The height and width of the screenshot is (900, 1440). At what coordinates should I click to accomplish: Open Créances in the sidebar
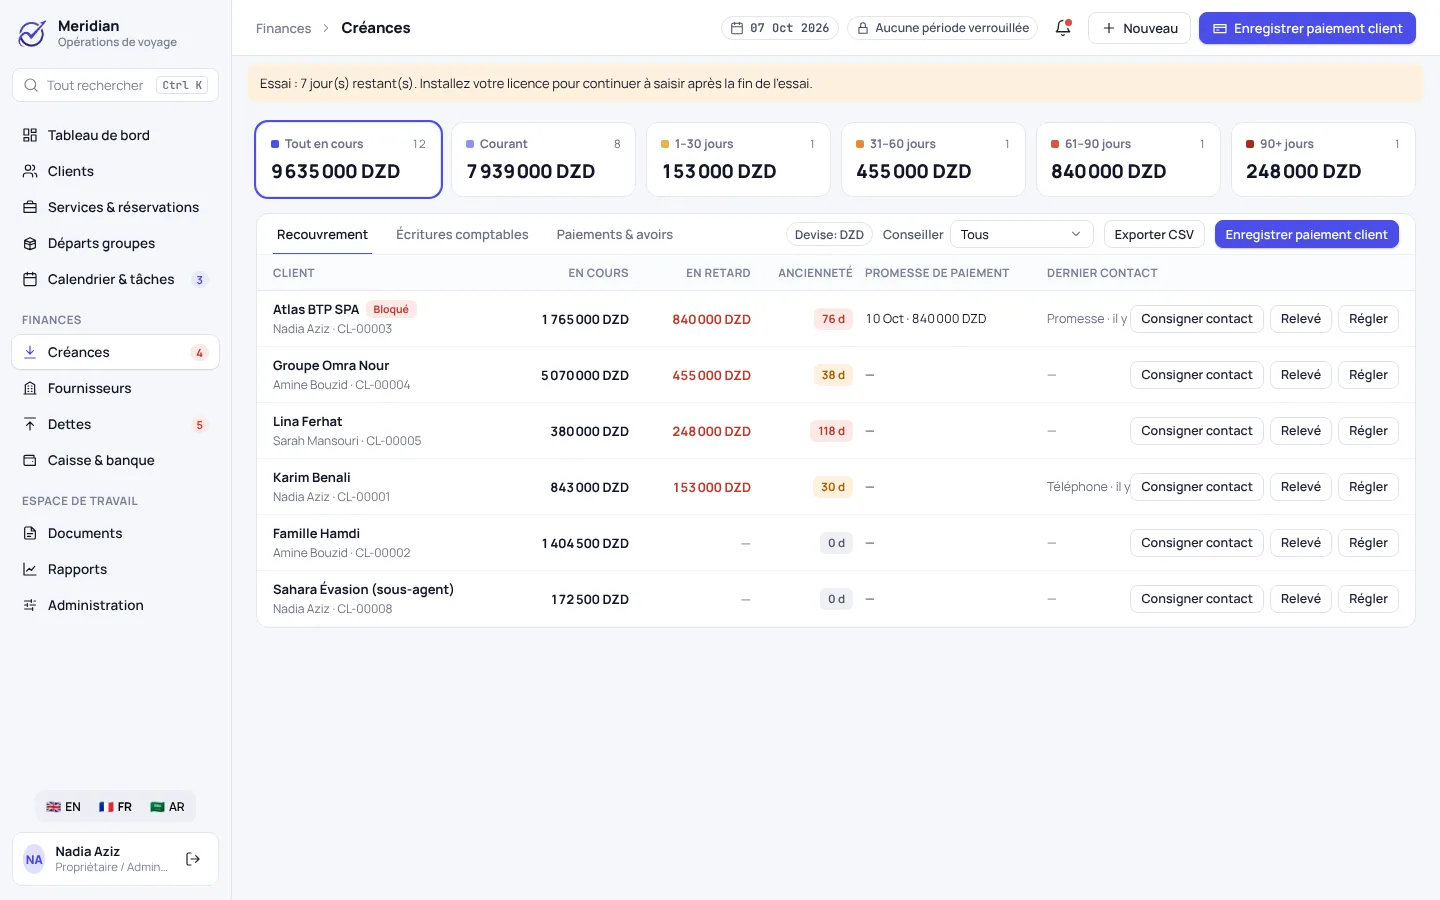pyautogui.click(x=115, y=352)
